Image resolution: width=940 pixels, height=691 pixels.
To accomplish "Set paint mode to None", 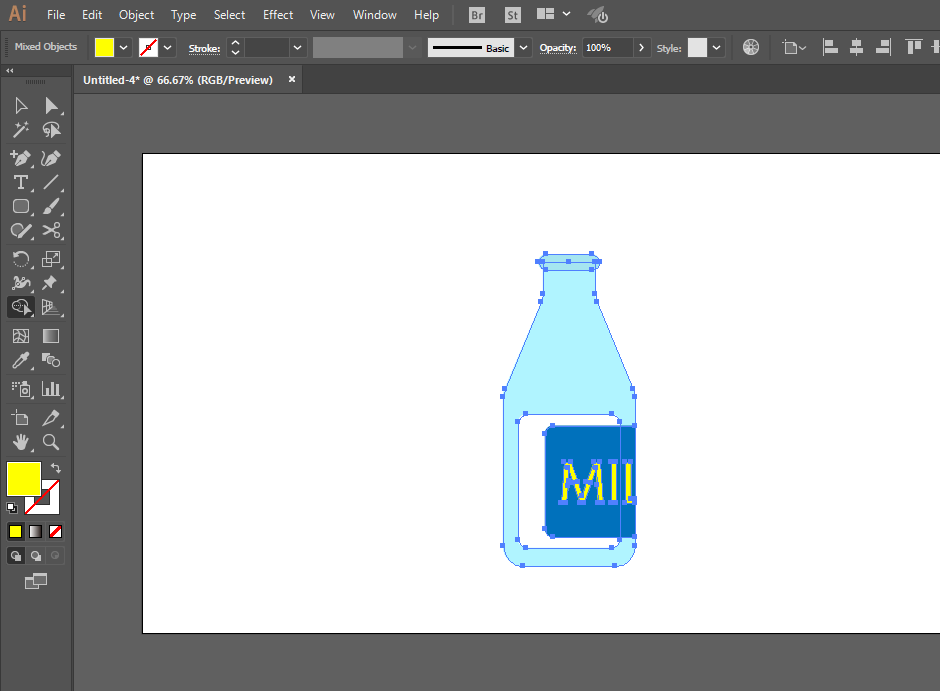I will 55,532.
